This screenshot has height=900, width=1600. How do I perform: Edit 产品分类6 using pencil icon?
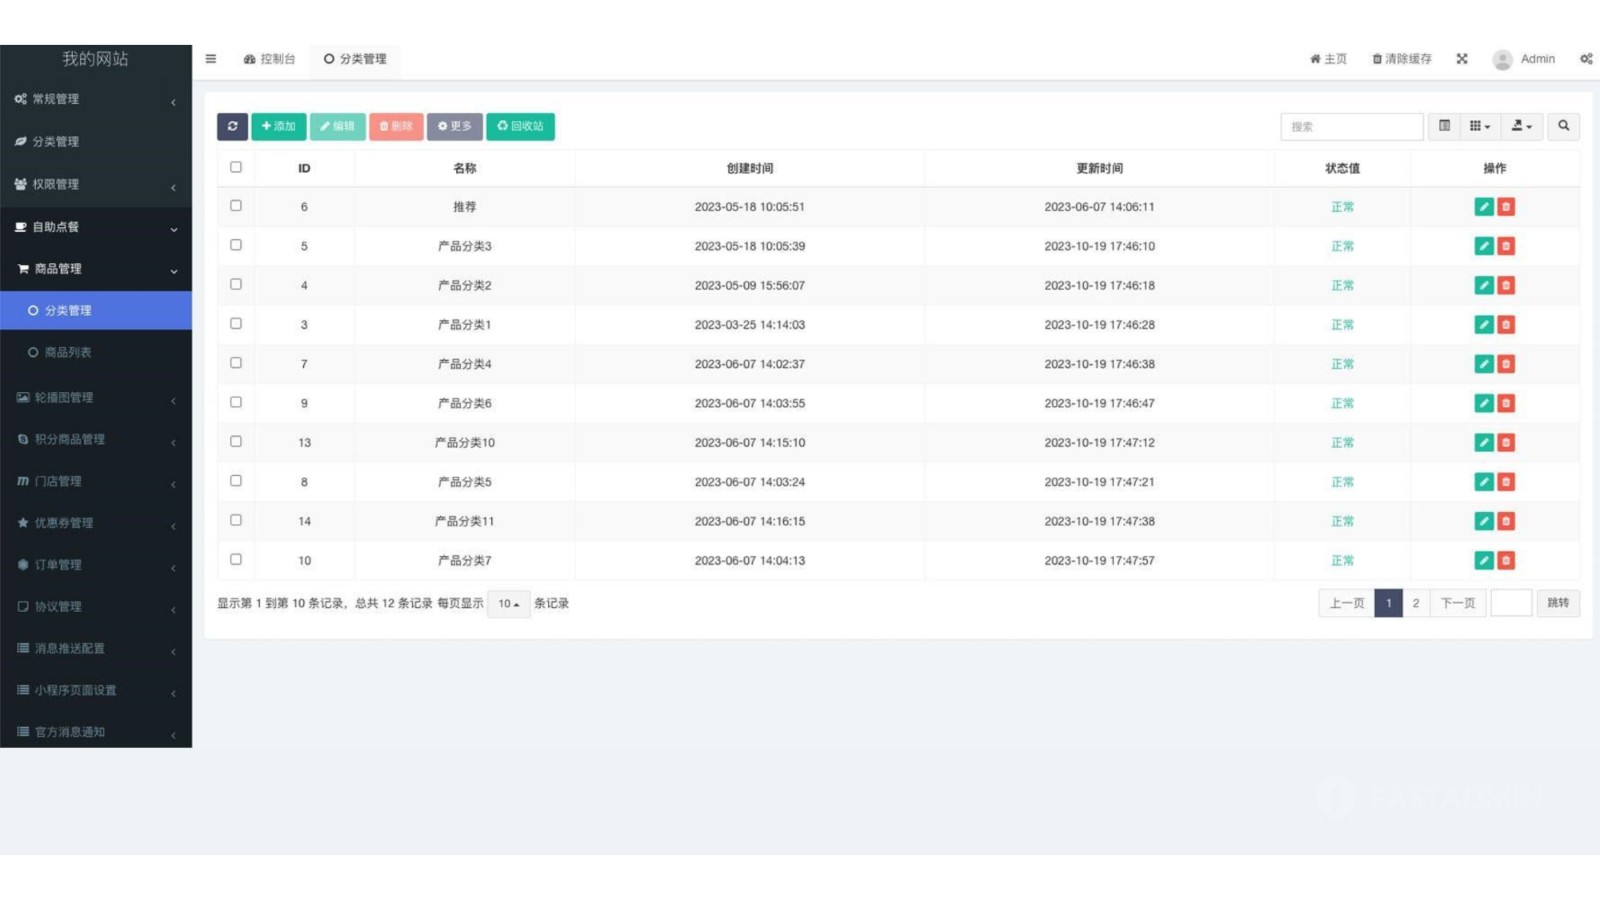pyautogui.click(x=1484, y=403)
